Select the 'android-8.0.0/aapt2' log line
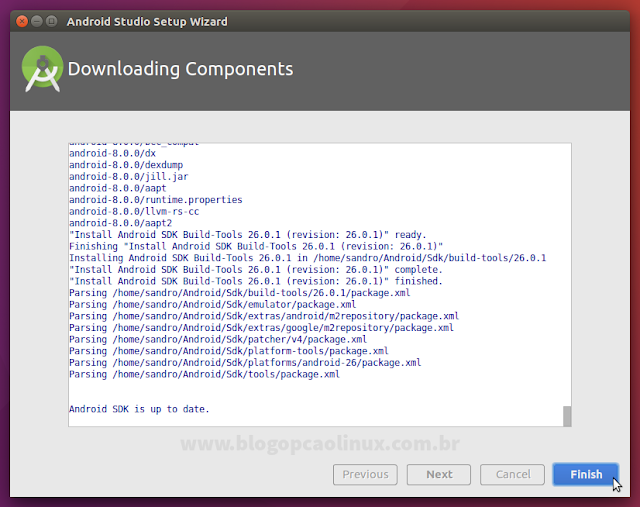This screenshot has width=640, height=507. (x=120, y=223)
